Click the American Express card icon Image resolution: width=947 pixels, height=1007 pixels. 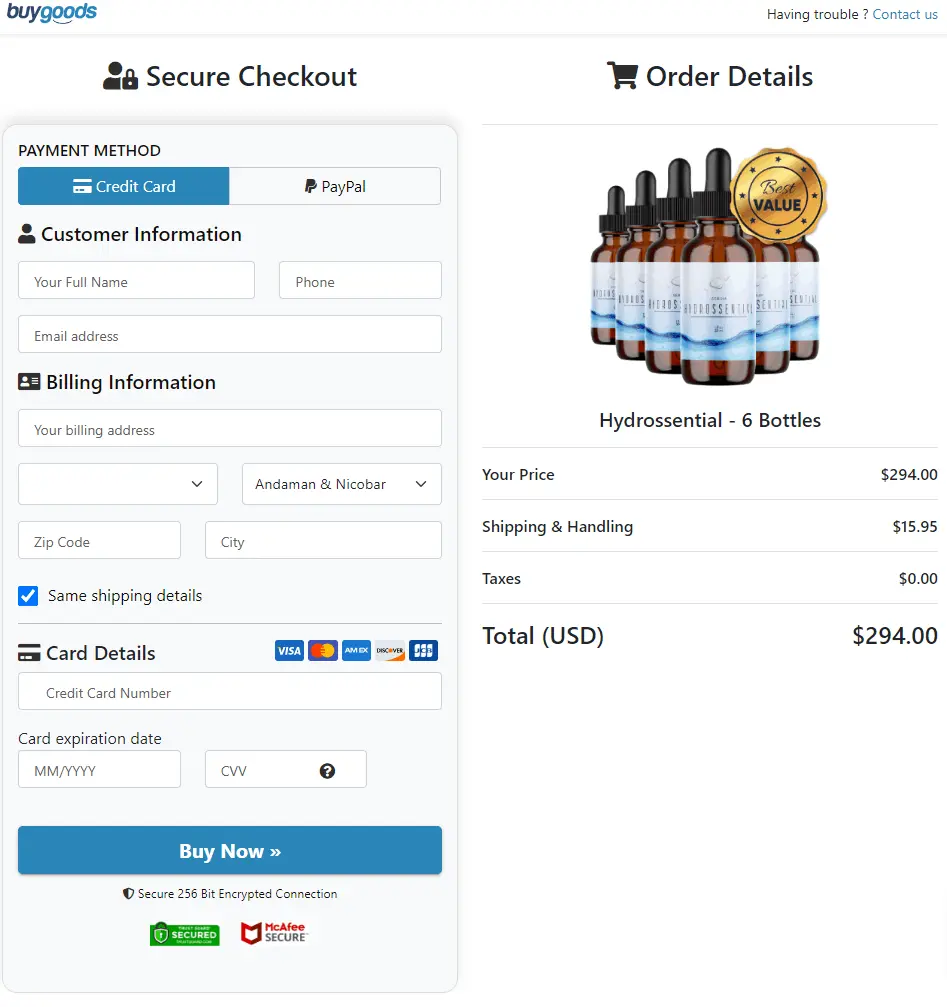click(356, 650)
